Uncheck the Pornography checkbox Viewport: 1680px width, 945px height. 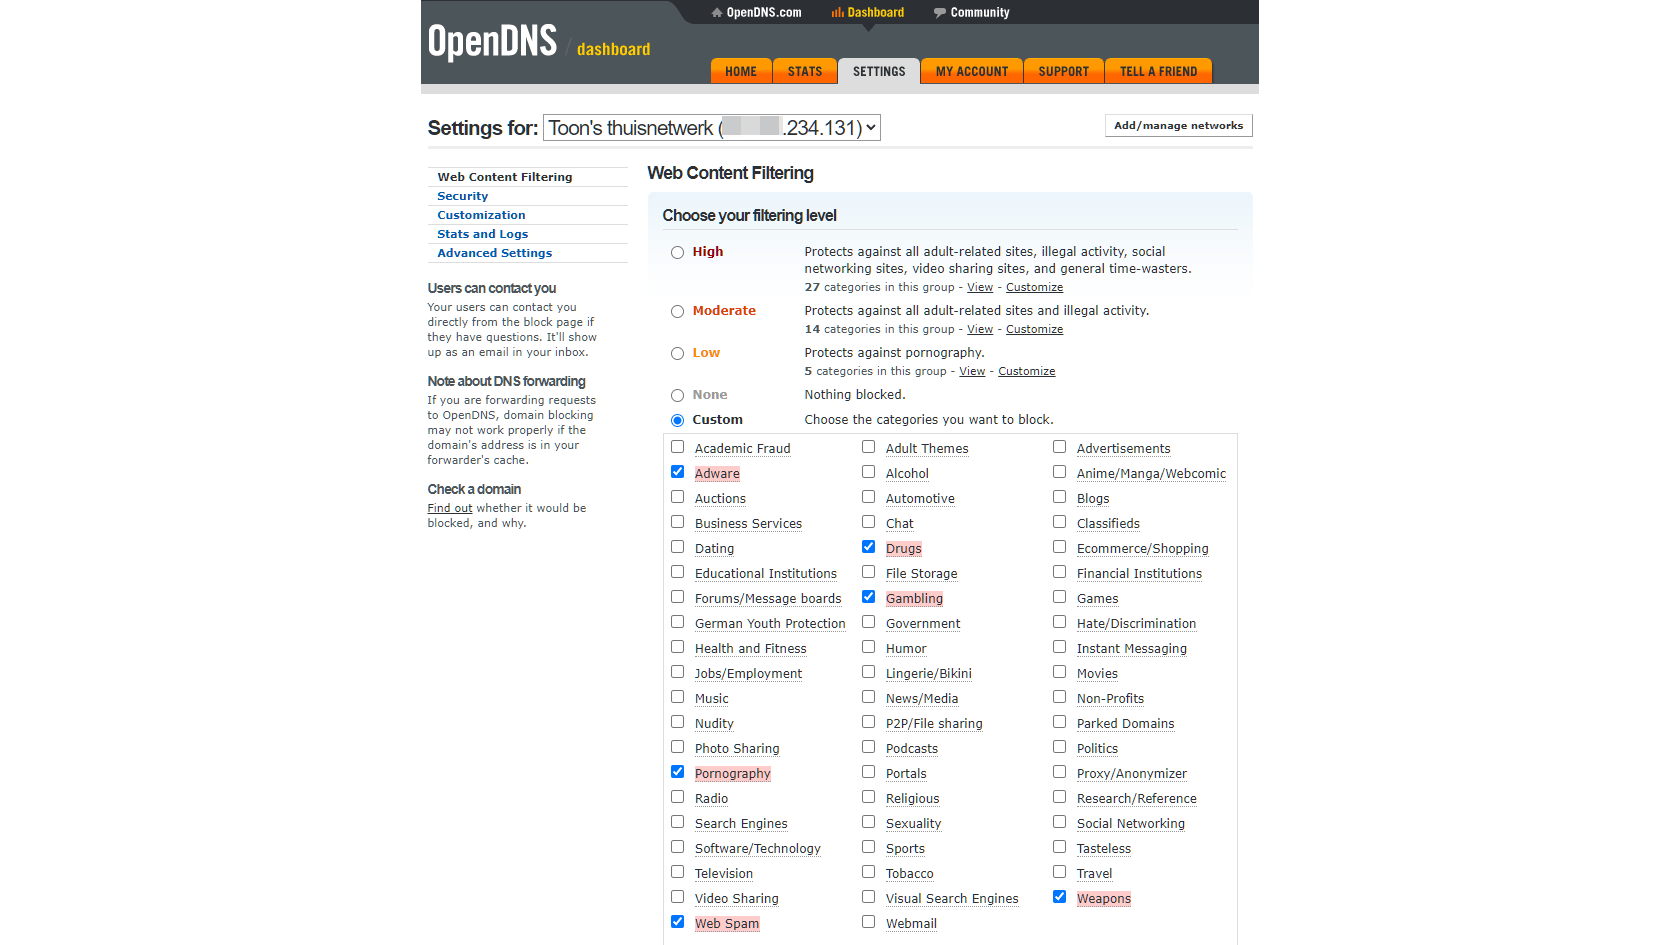(x=678, y=772)
